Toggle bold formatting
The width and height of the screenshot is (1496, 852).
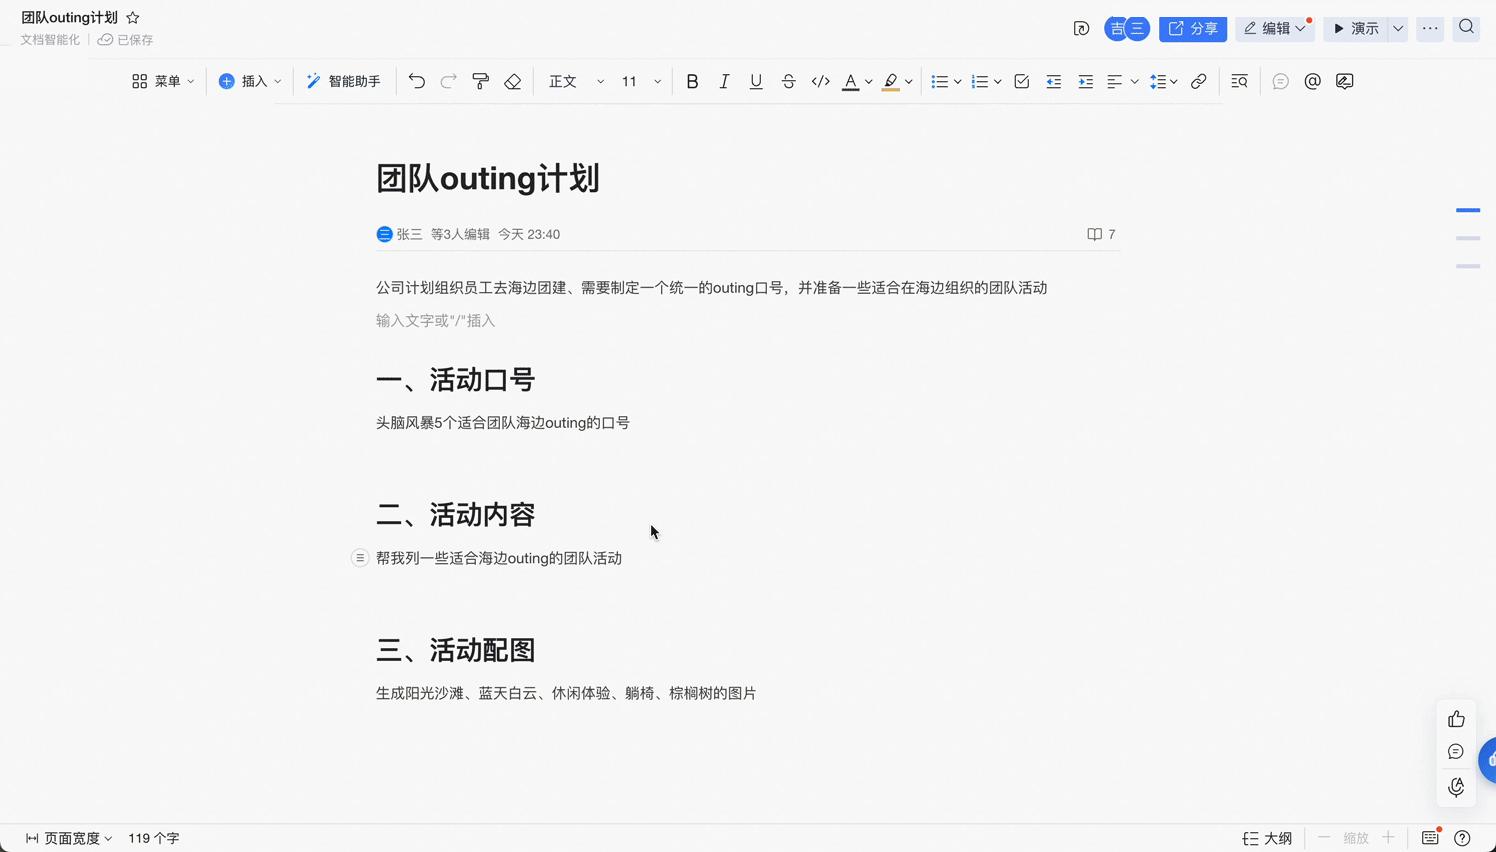coord(692,81)
